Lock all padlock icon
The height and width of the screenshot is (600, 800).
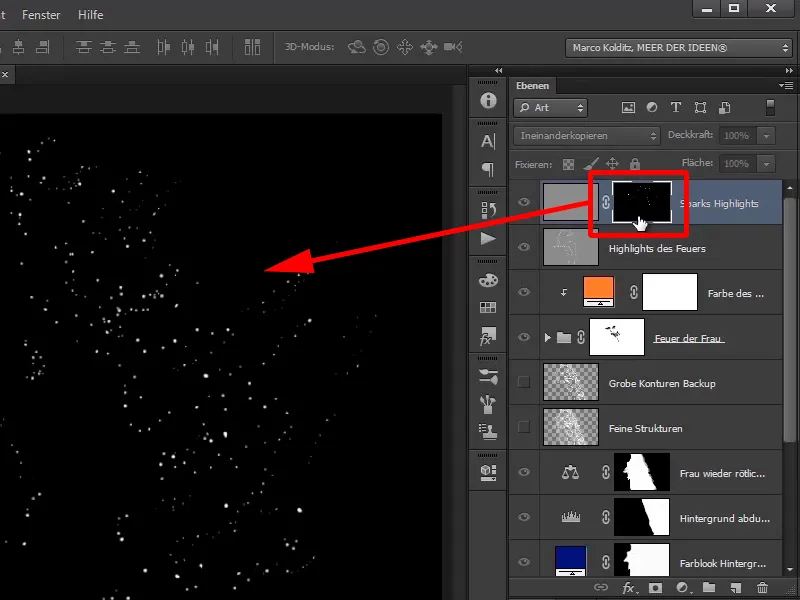click(635, 164)
